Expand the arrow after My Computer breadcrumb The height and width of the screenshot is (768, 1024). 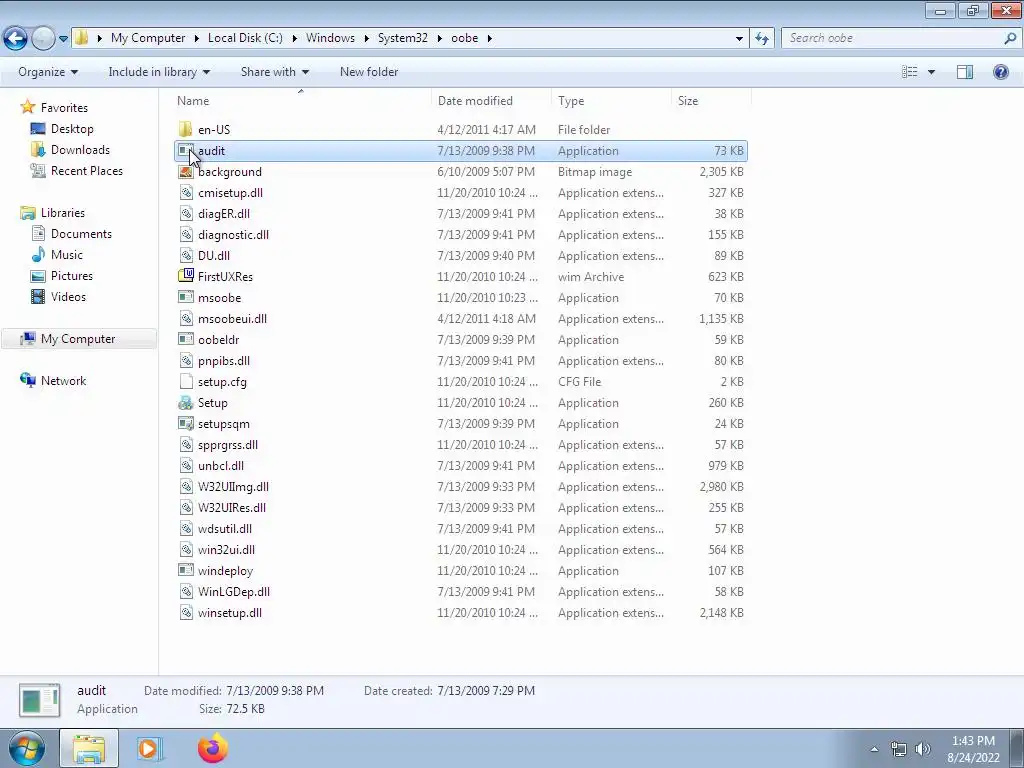click(x=196, y=39)
